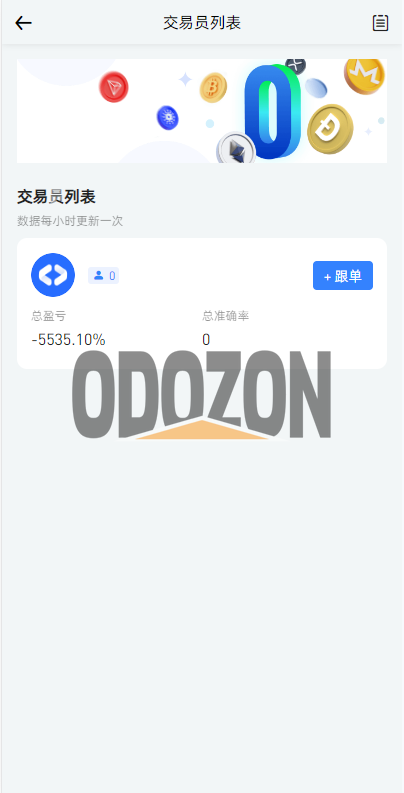Click the red TRON coin in the banner

pos(114,87)
